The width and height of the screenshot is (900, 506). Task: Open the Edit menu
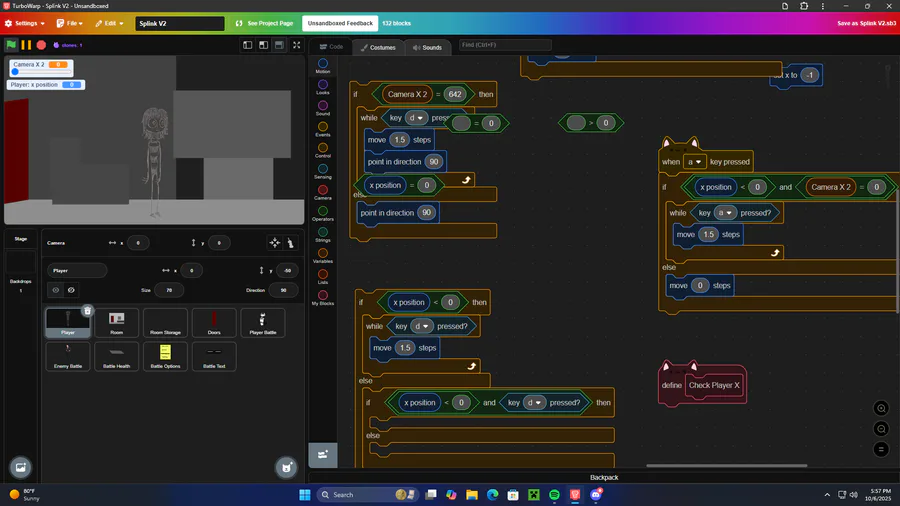click(x=109, y=24)
